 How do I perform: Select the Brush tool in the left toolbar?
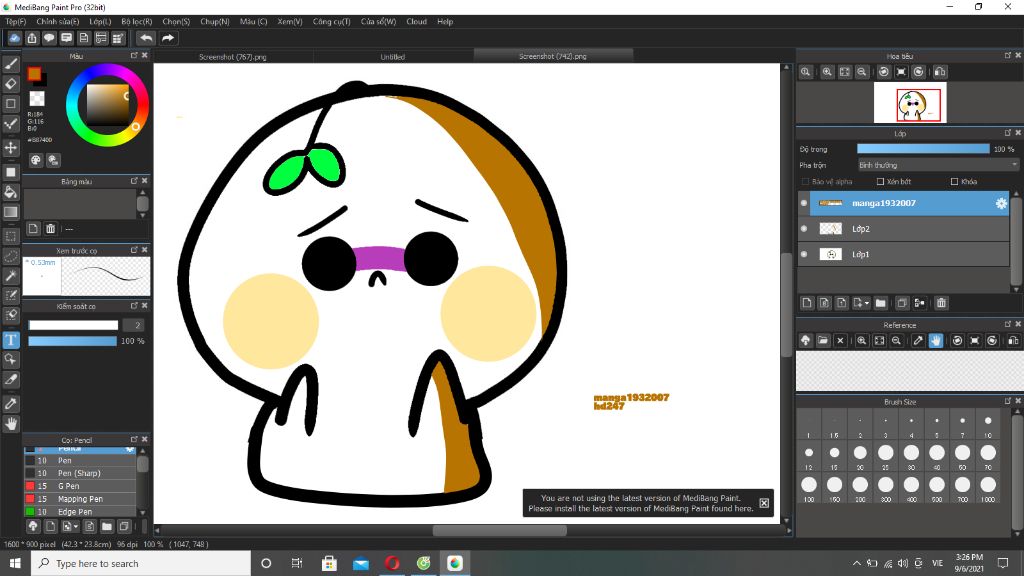click(11, 63)
